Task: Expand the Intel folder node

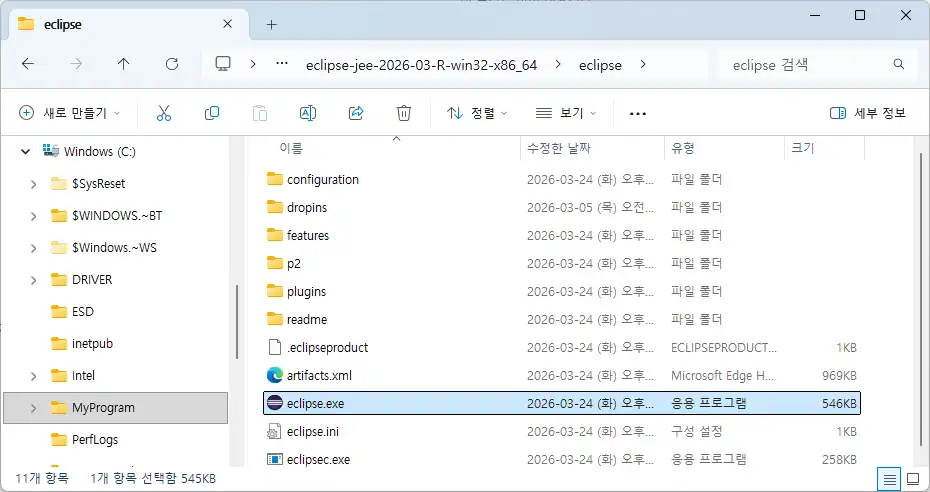Action: pyautogui.click(x=33, y=376)
